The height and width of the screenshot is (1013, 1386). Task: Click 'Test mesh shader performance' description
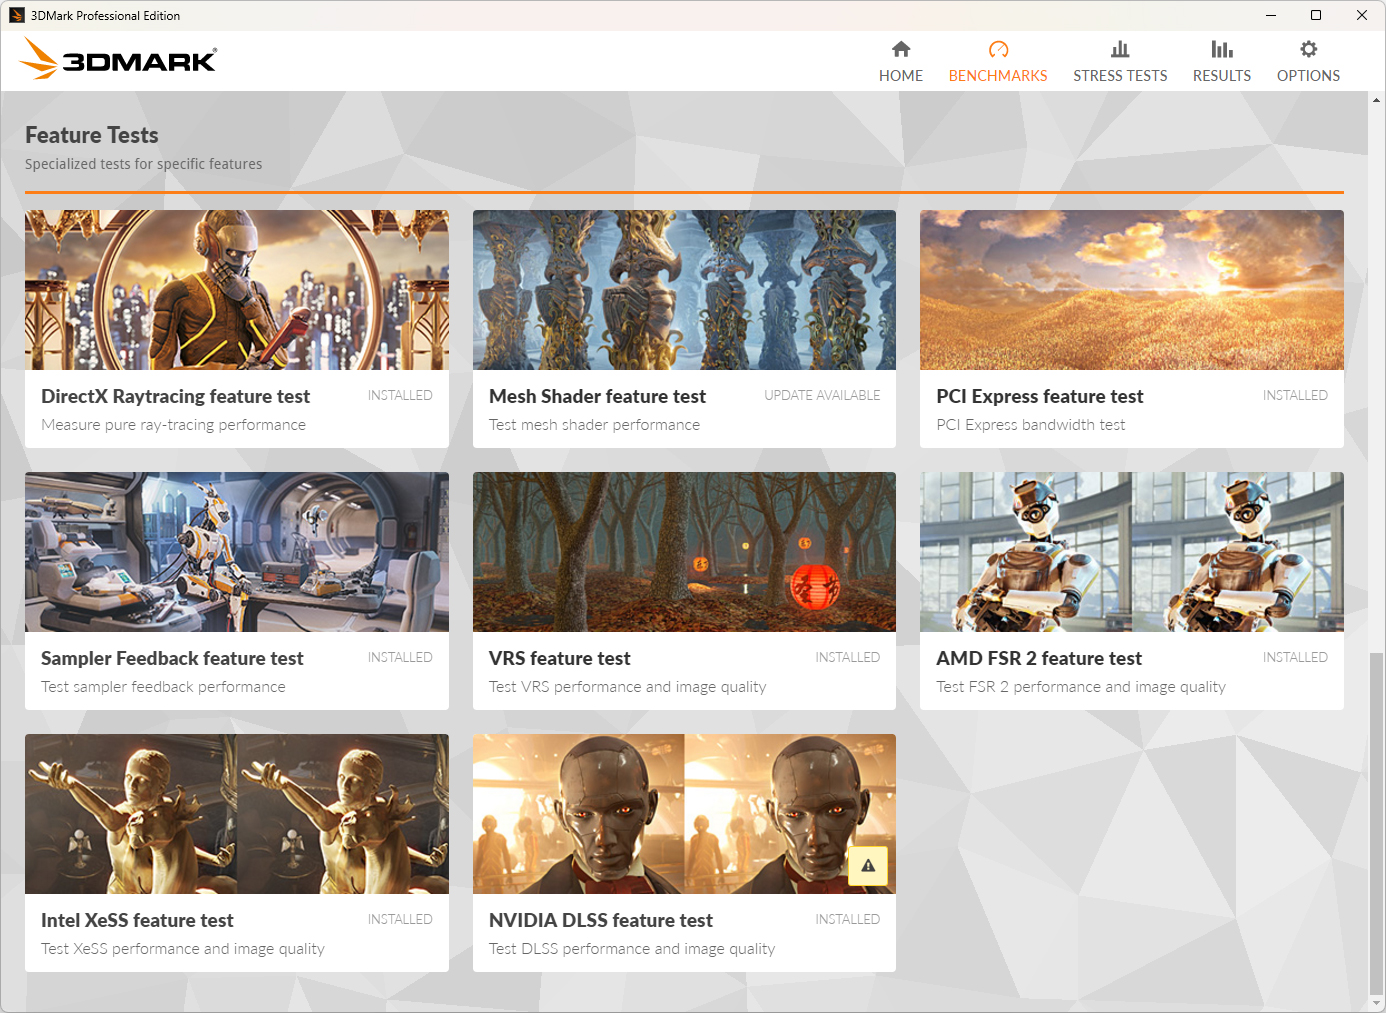click(x=594, y=425)
